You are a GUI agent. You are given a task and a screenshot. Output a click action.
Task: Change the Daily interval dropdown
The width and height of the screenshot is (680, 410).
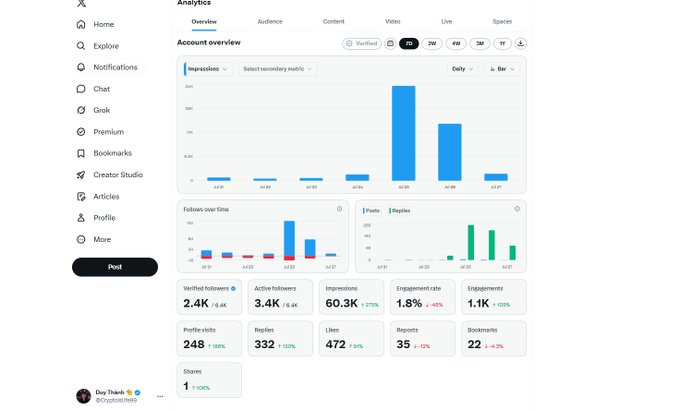(x=462, y=69)
